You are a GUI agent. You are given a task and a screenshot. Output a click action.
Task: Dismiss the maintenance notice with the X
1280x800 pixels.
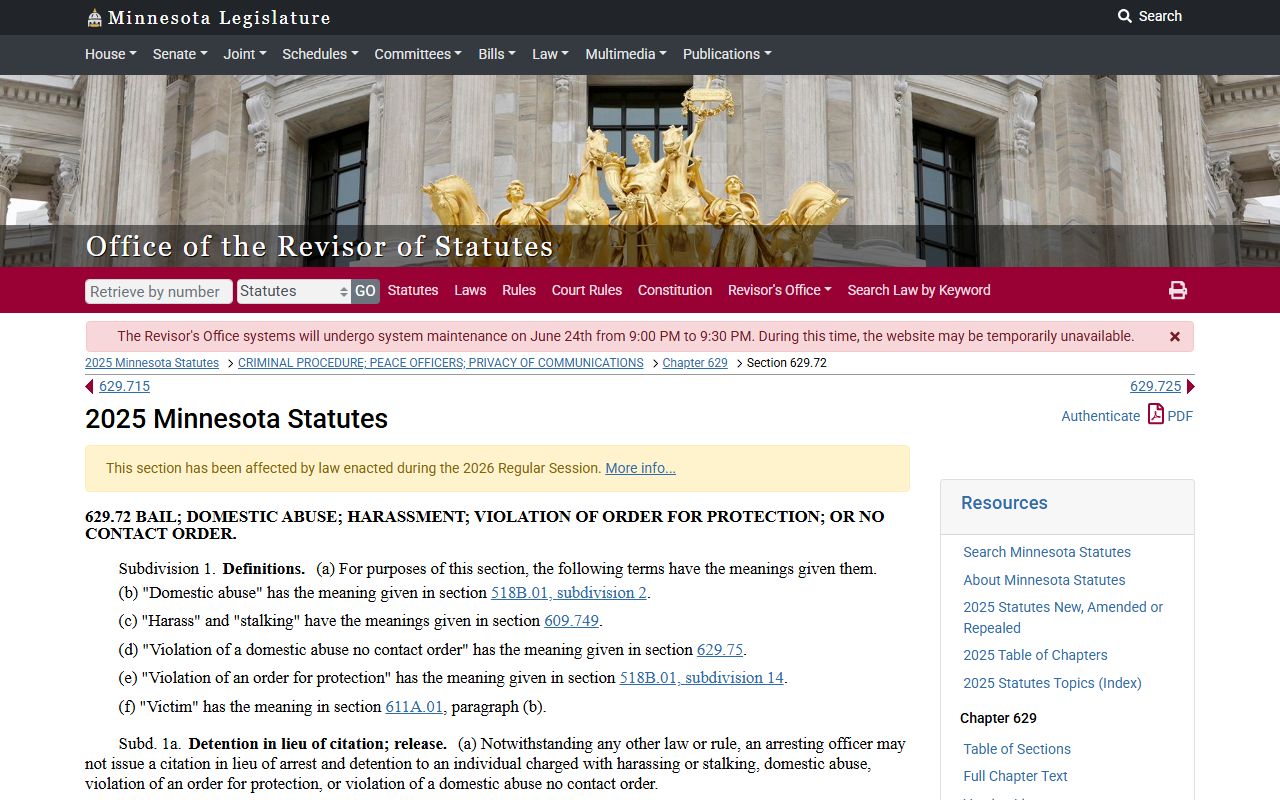(1175, 337)
